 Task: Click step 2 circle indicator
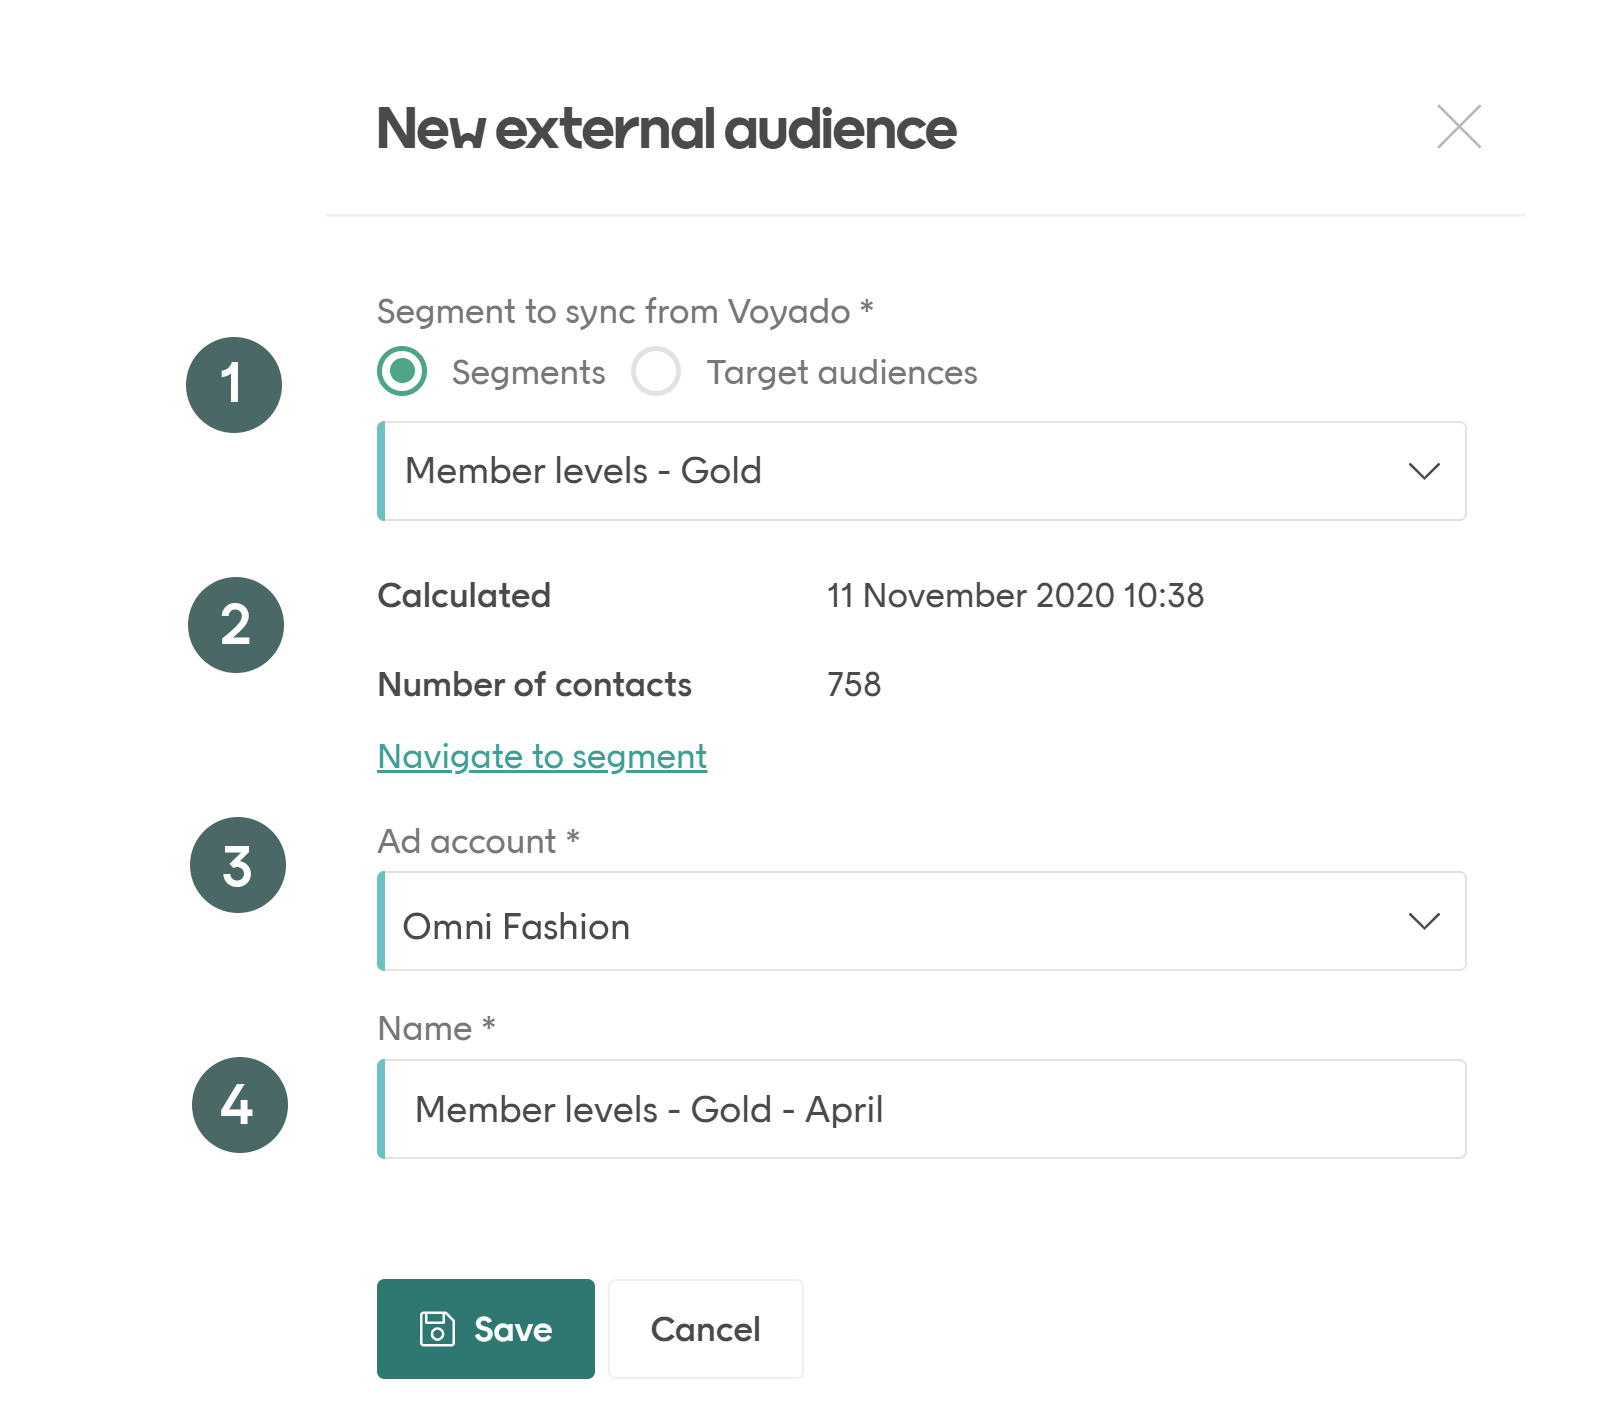(x=235, y=624)
